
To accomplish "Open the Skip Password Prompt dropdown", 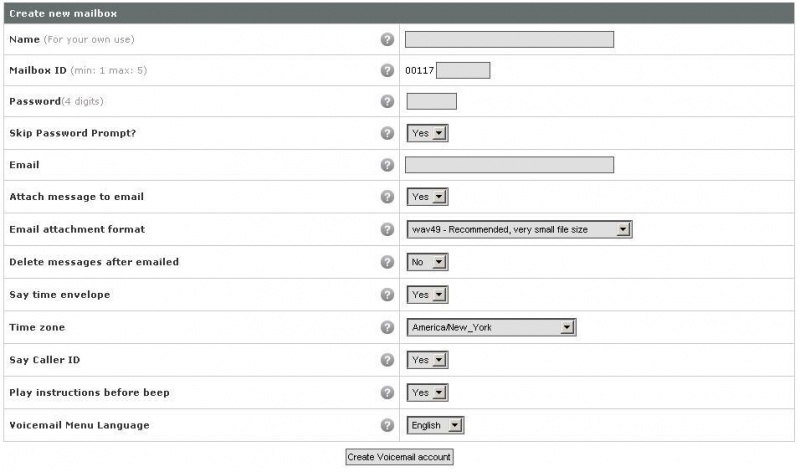I will tap(428, 133).
